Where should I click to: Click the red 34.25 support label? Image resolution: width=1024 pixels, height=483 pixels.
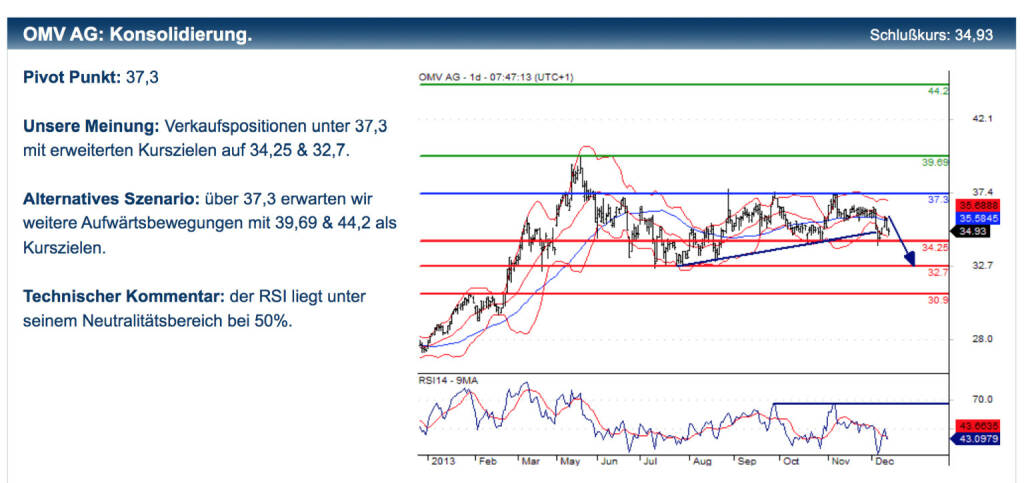tap(935, 248)
